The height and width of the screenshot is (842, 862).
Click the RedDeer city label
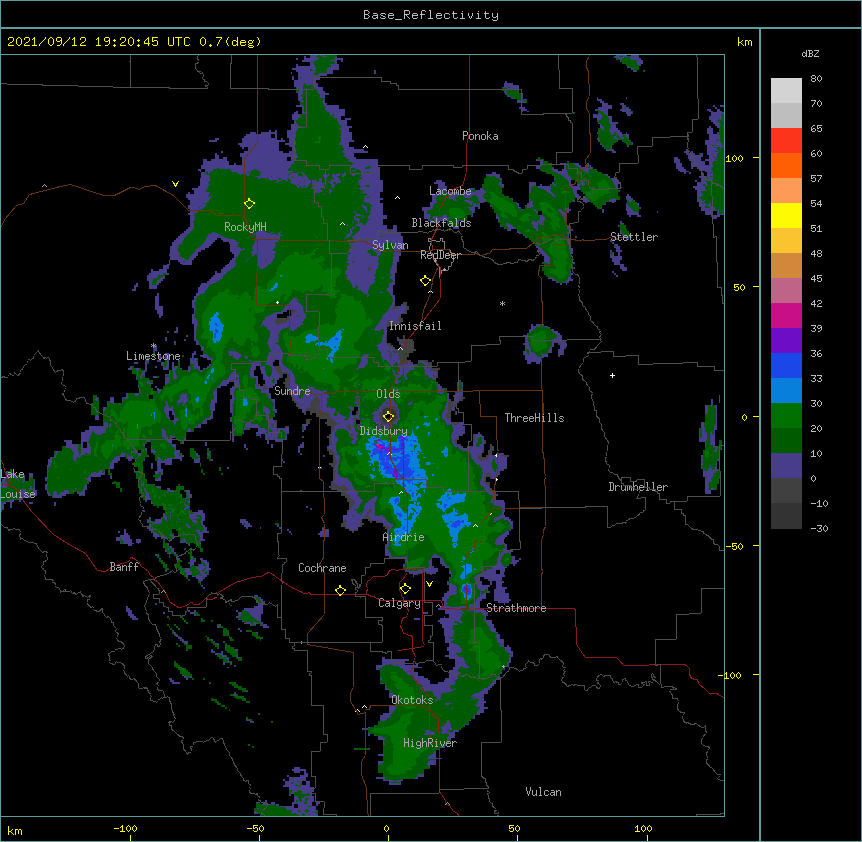(440, 255)
